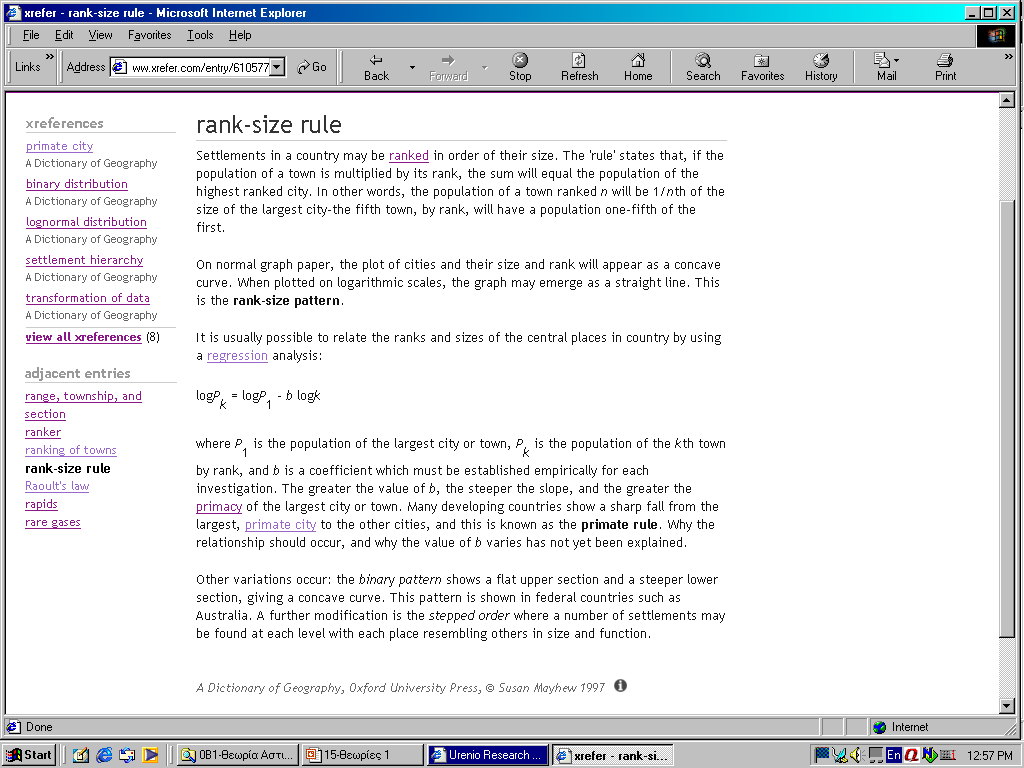Open the Help menu
Image resolution: width=1024 pixels, height=768 pixels.
click(x=240, y=35)
